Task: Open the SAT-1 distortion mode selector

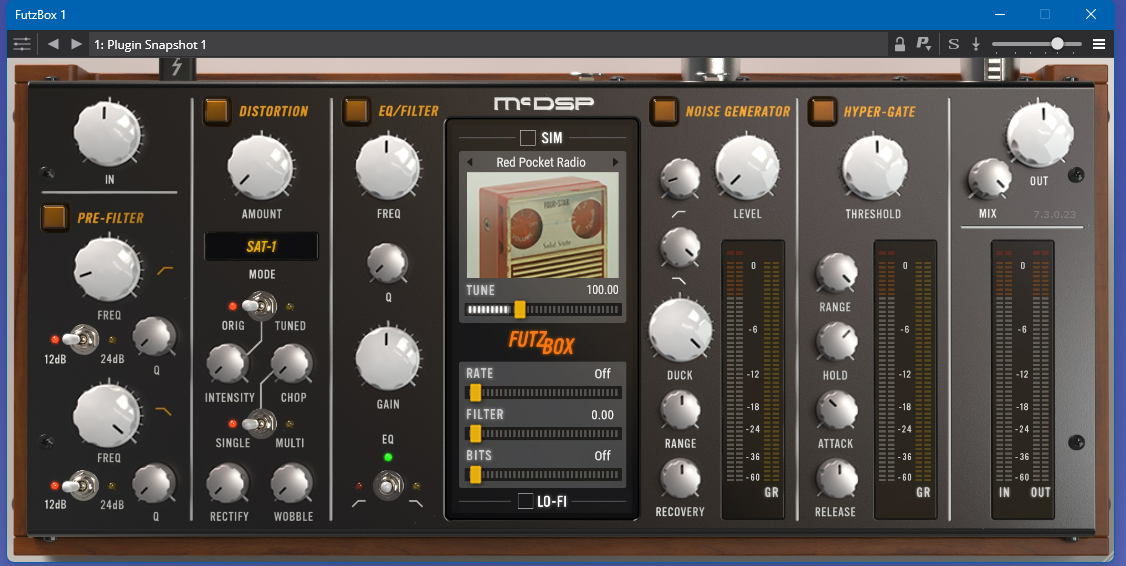Action: 261,247
